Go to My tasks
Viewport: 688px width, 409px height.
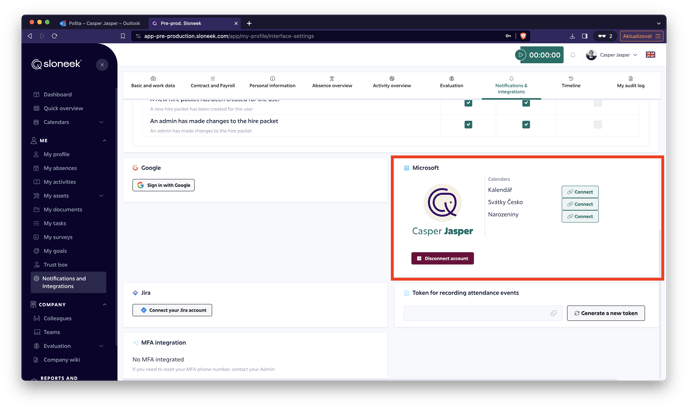coord(54,223)
